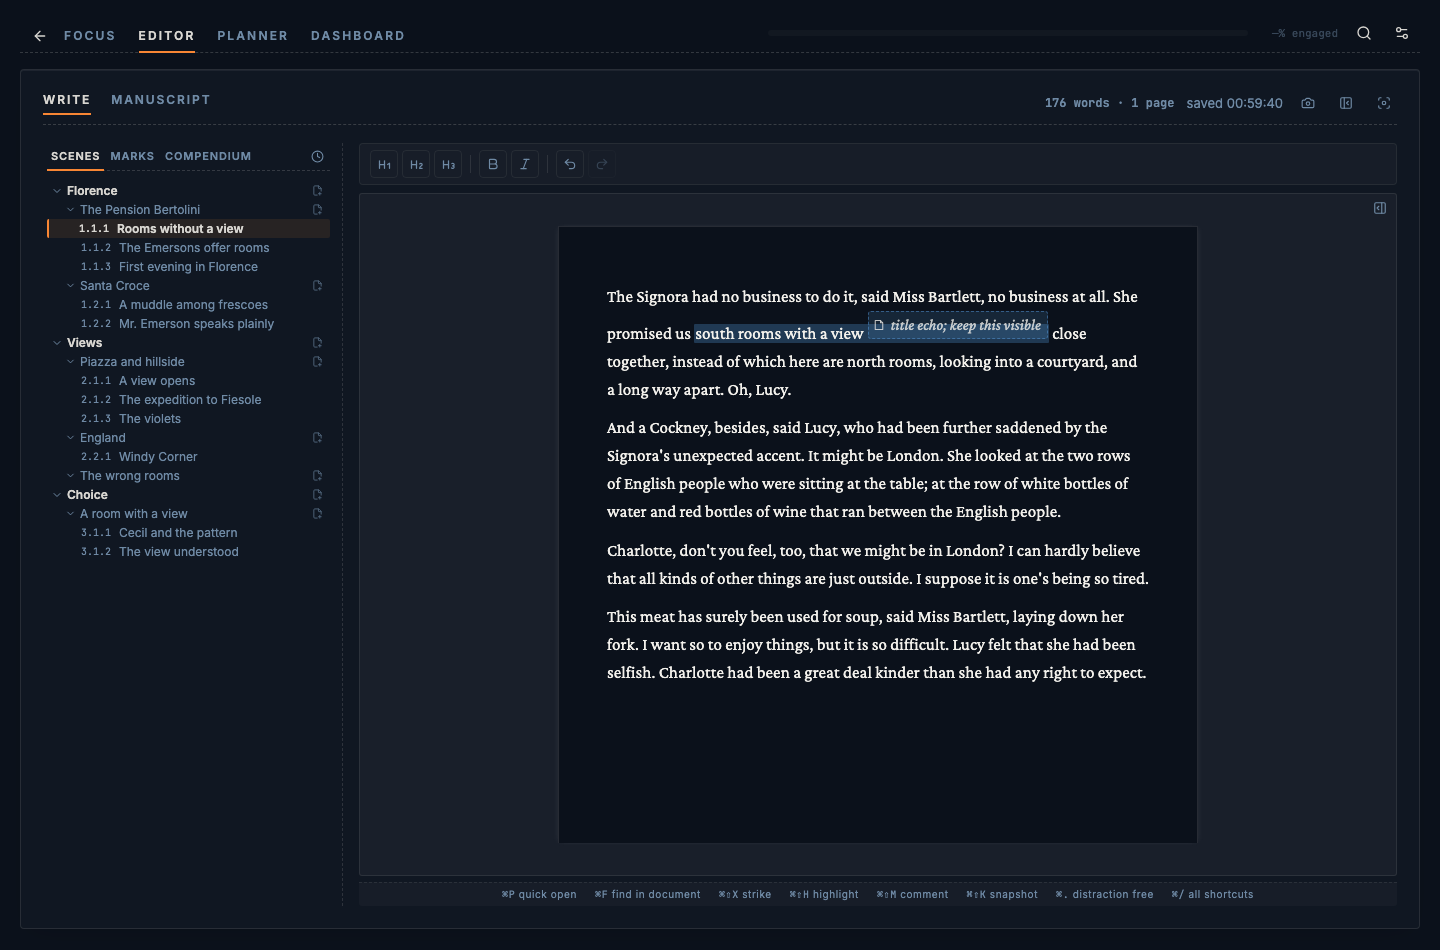Image resolution: width=1440 pixels, height=950 pixels.
Task: Click the note icon on The Pension Bertolini
Action: [317, 210]
